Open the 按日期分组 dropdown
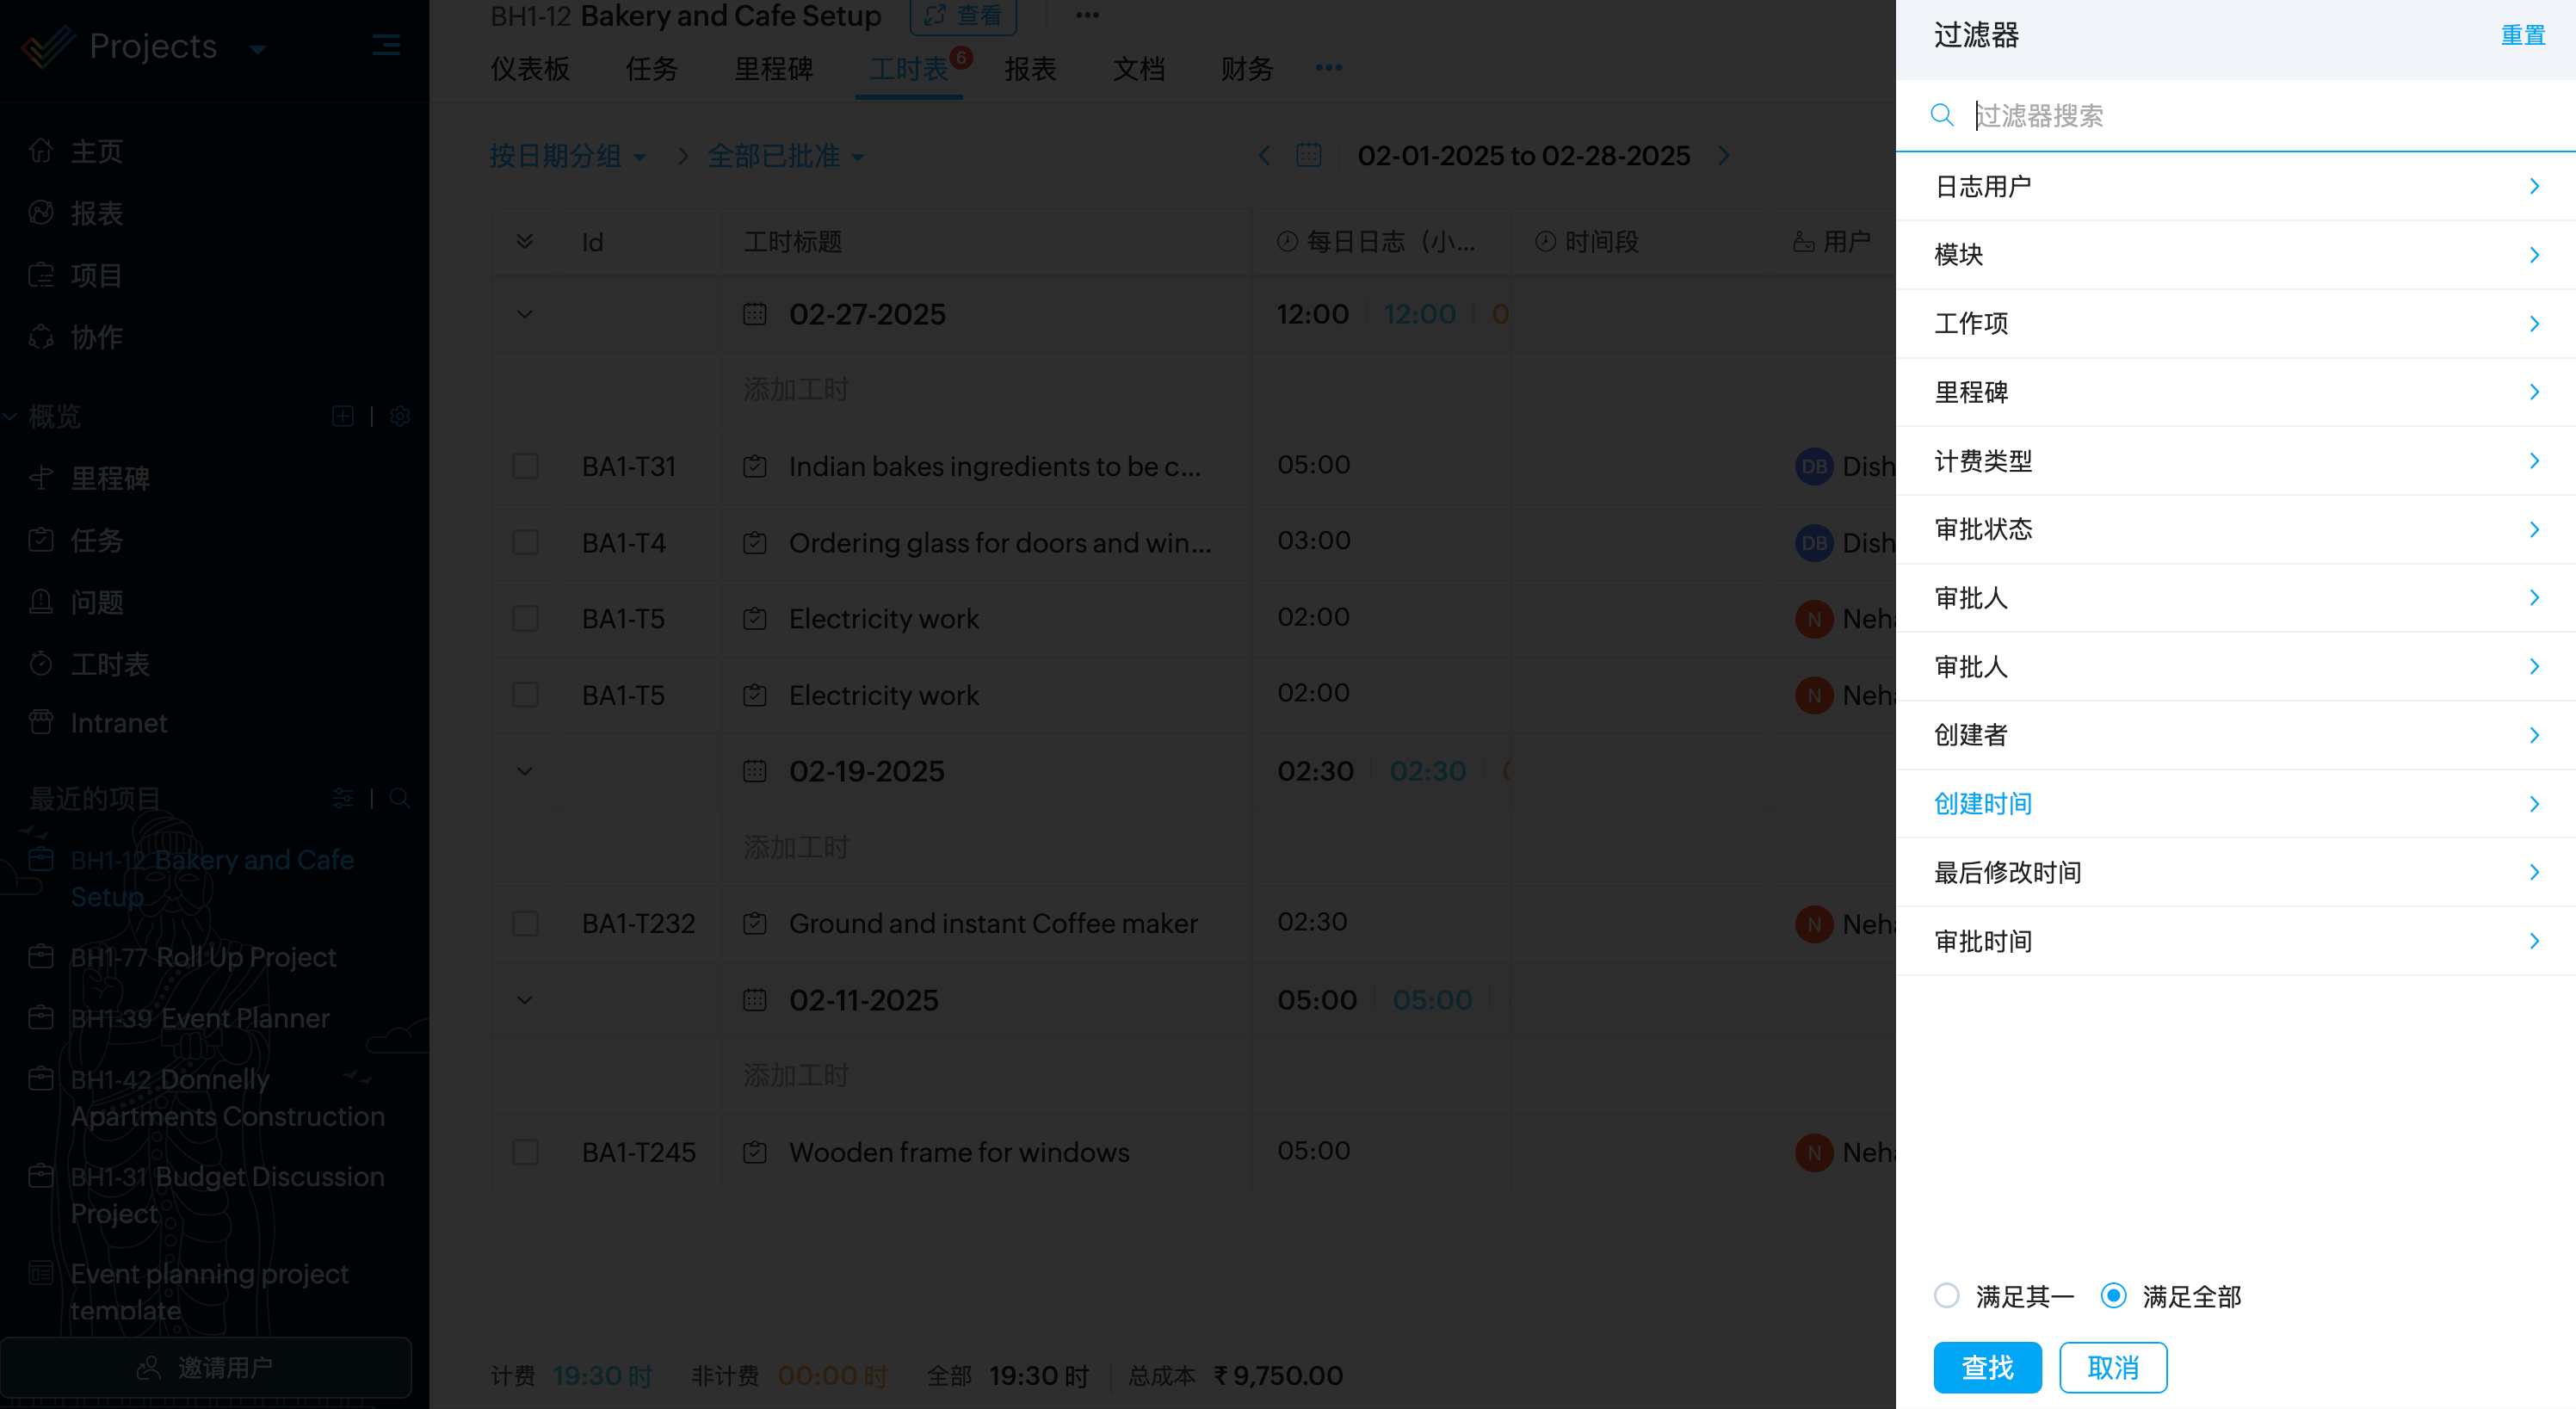 tap(567, 156)
